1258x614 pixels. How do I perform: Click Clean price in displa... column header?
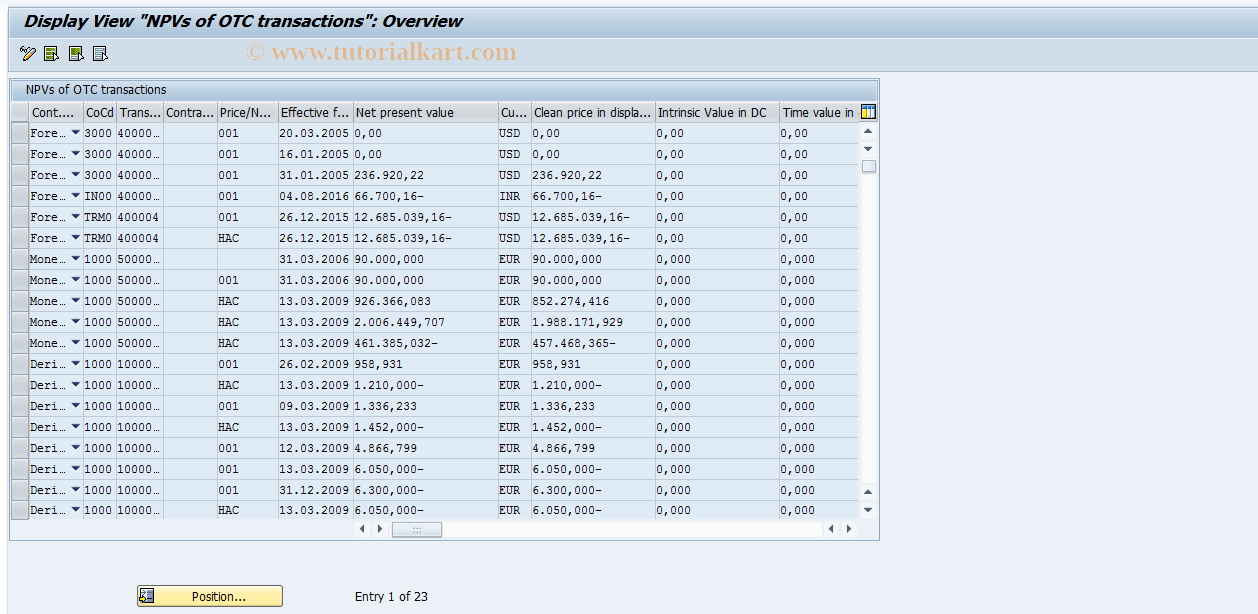[592, 112]
